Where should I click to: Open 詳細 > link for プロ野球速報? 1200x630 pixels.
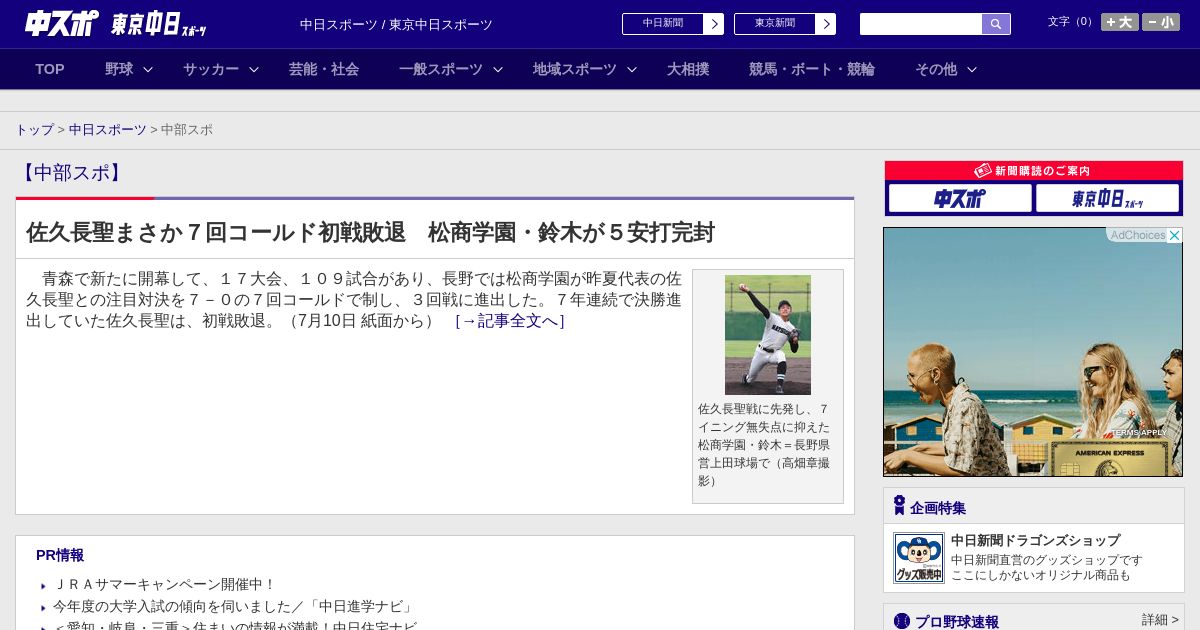pos(1160,620)
